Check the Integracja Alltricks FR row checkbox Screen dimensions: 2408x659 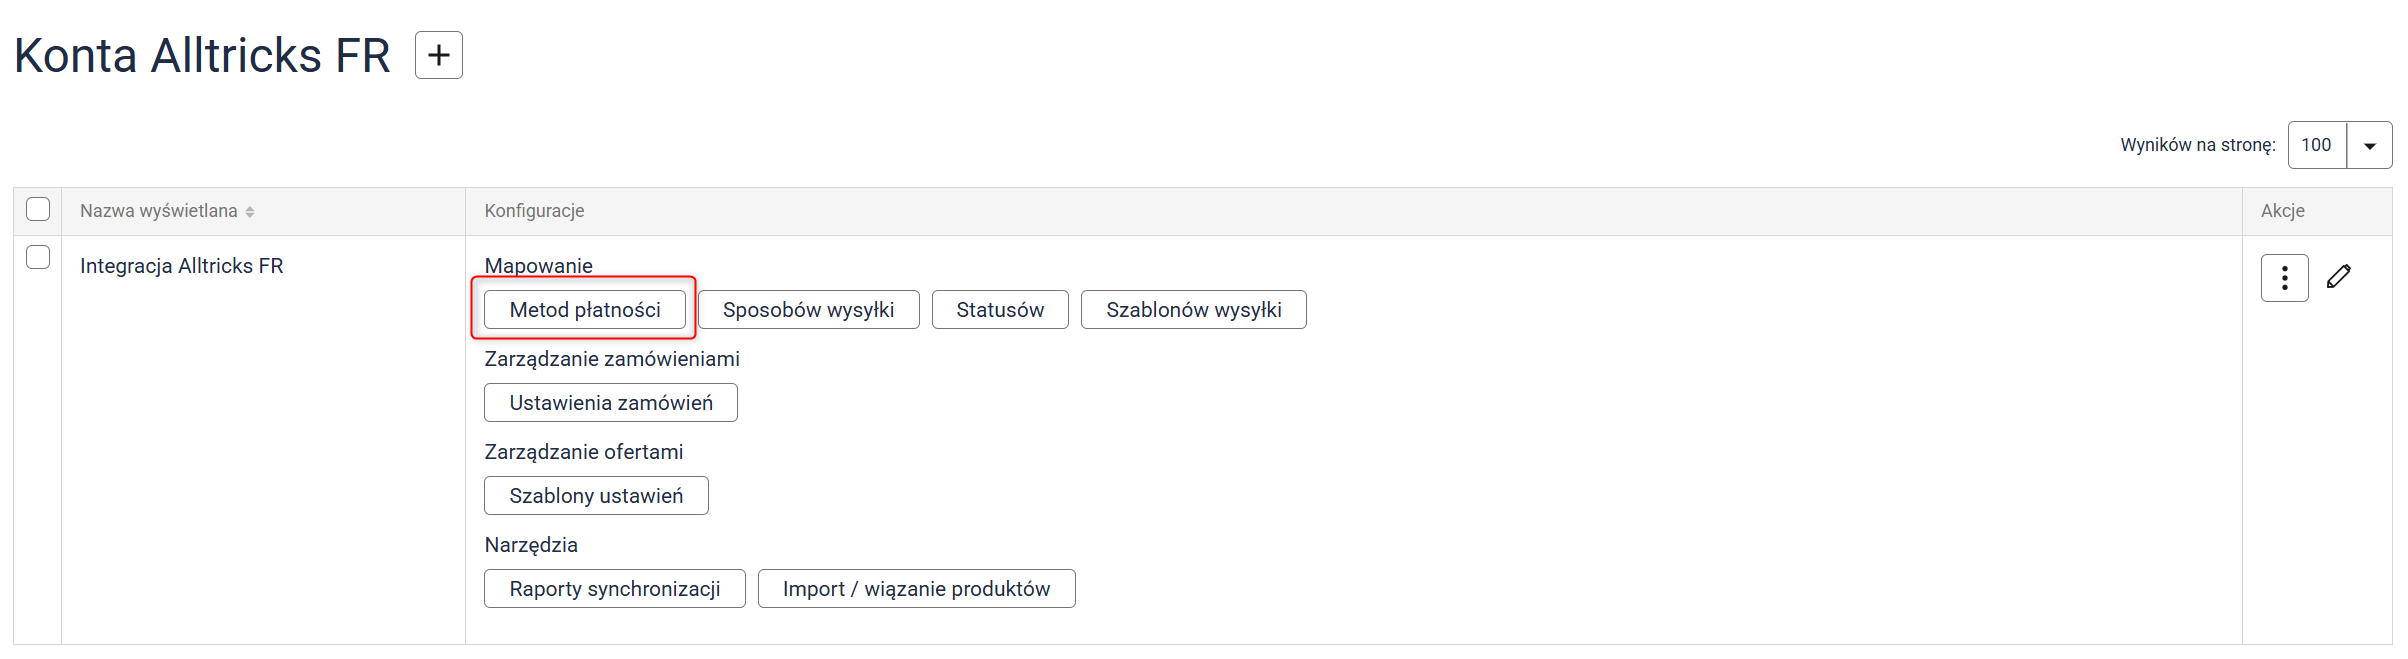click(x=38, y=257)
